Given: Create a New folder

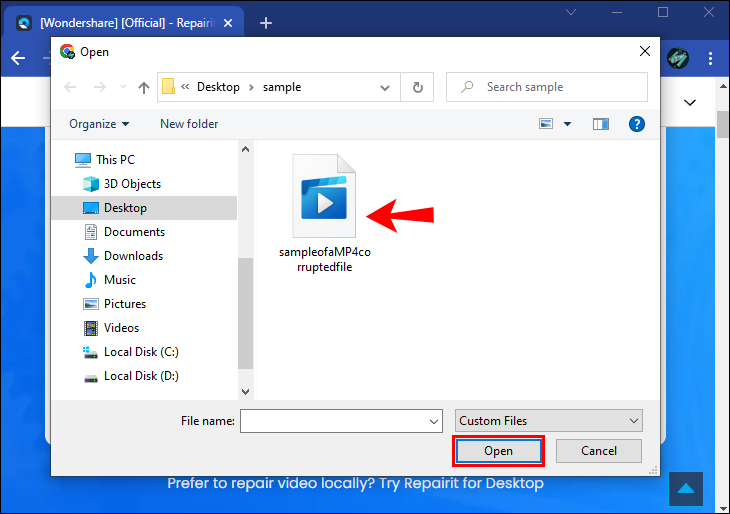Looking at the screenshot, I should click(x=189, y=124).
